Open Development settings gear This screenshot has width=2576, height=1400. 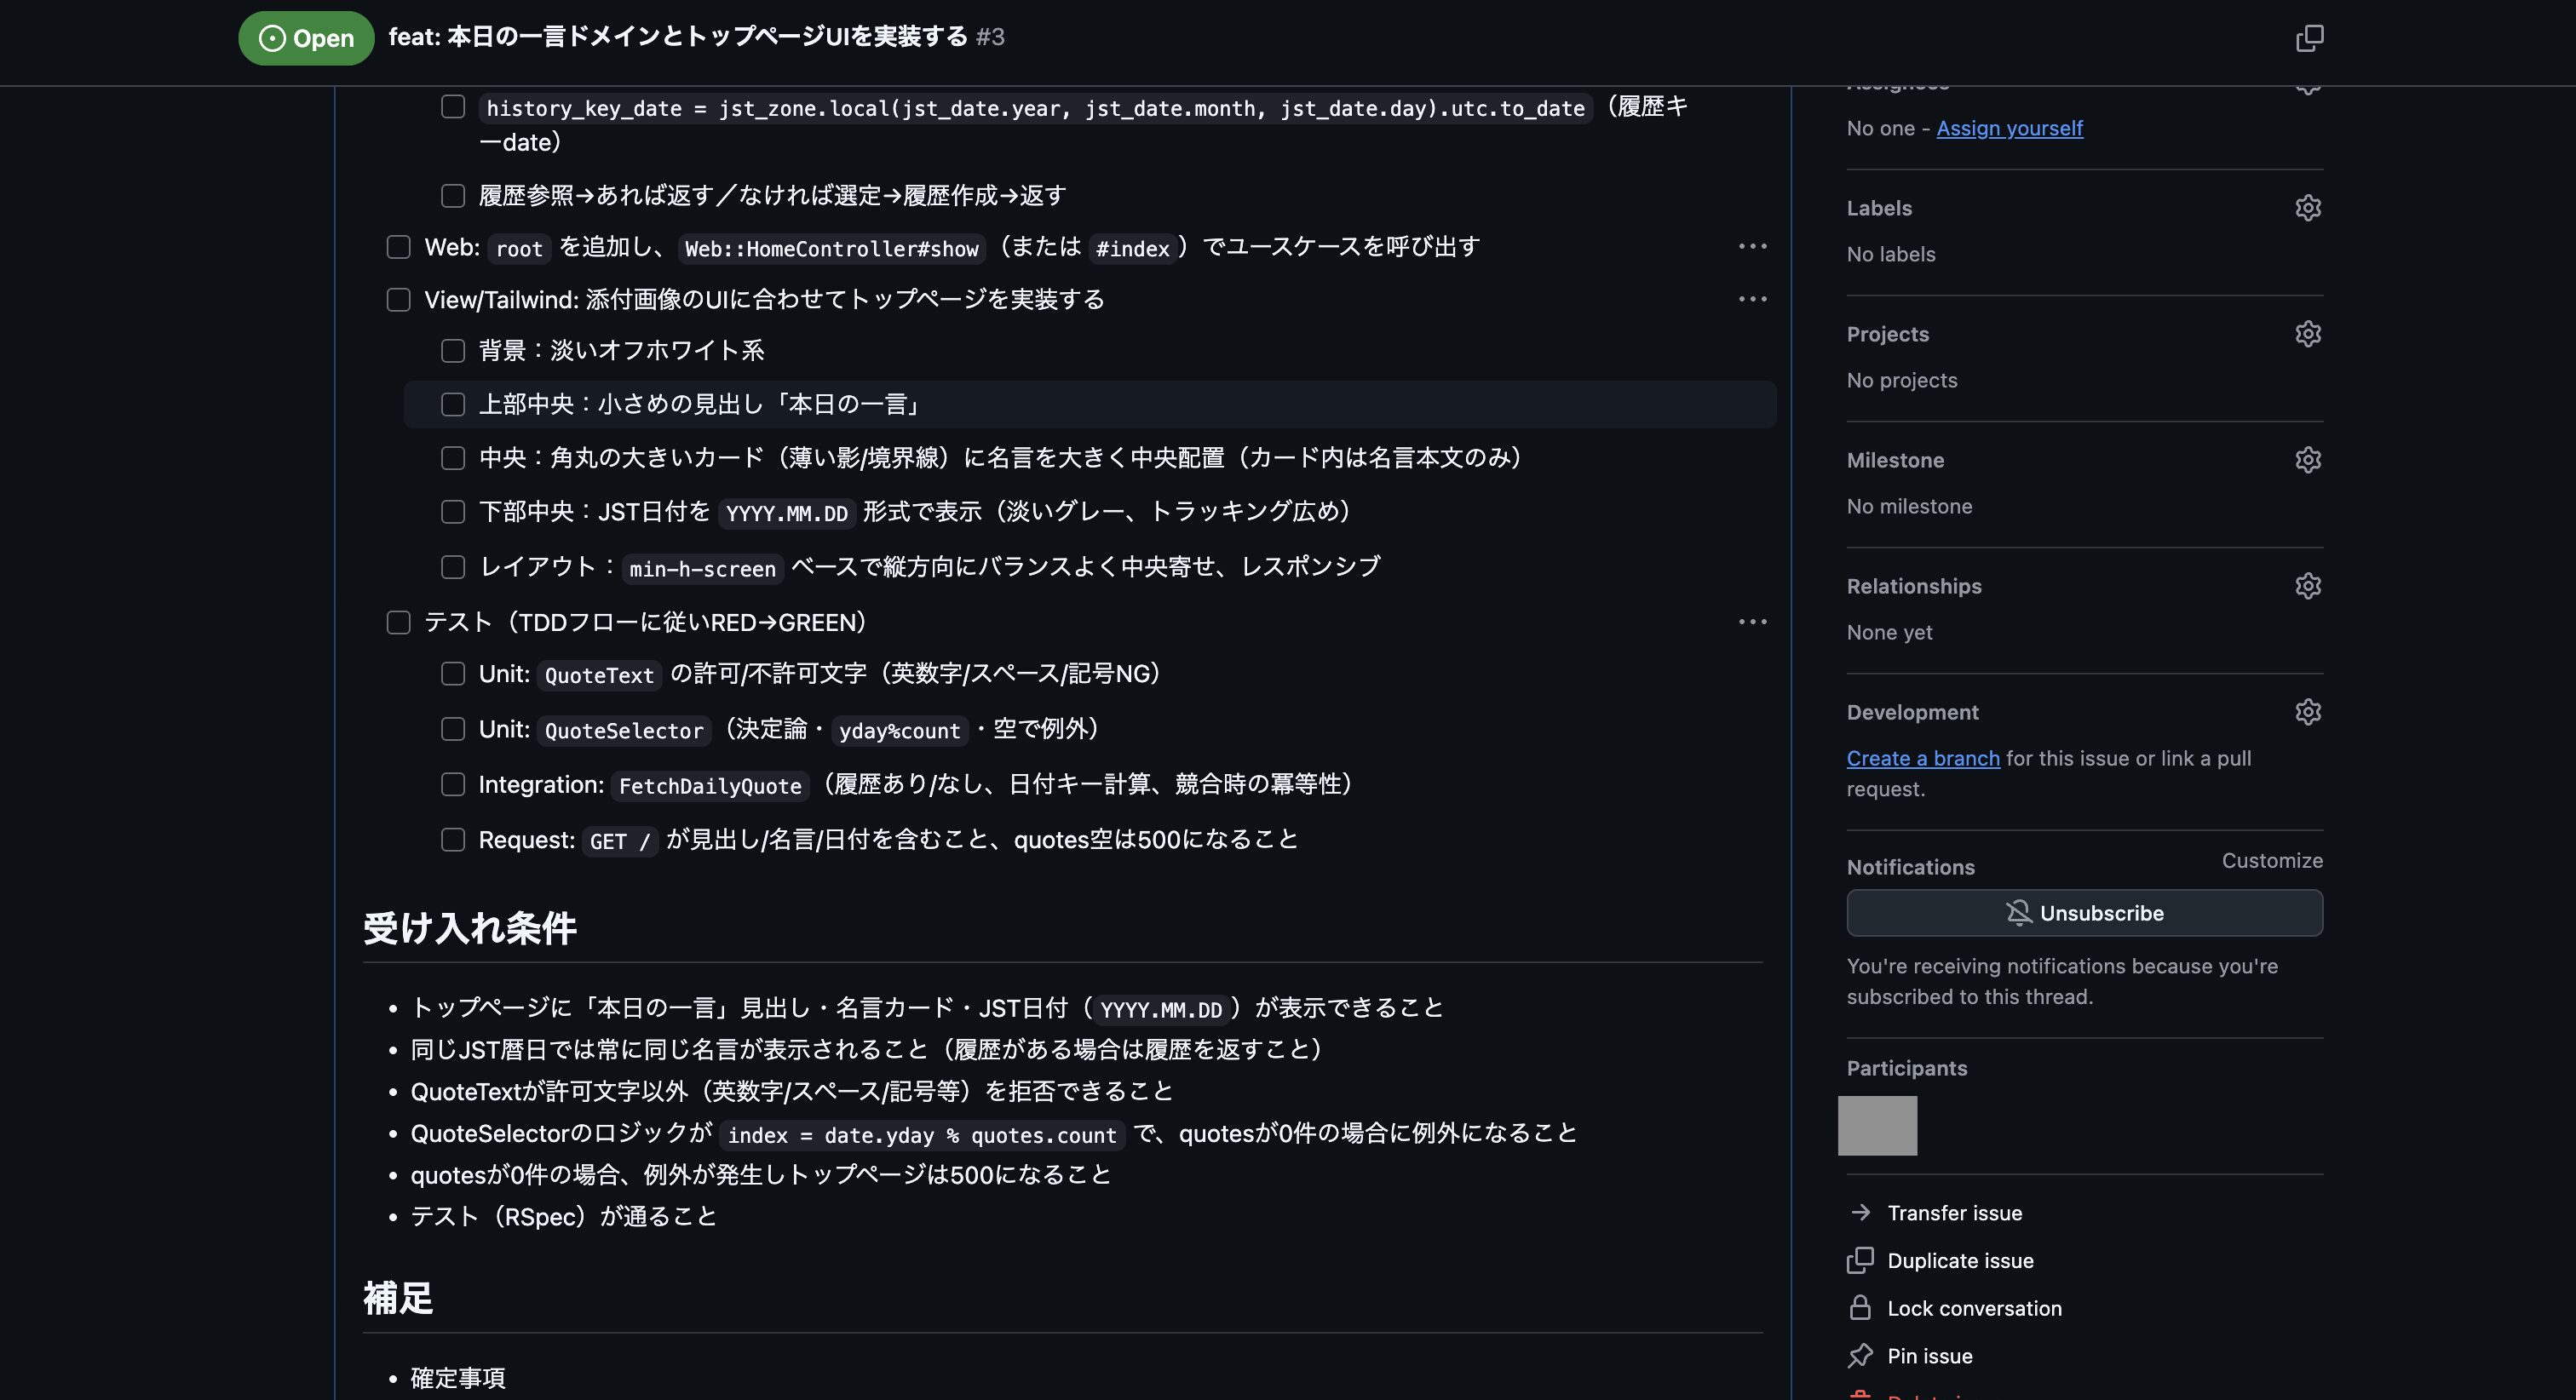pyautogui.click(x=2307, y=712)
